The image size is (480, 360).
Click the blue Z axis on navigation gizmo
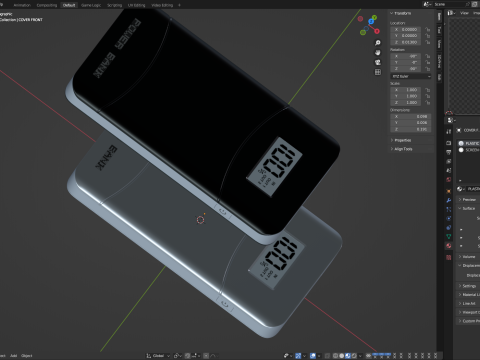371,22
